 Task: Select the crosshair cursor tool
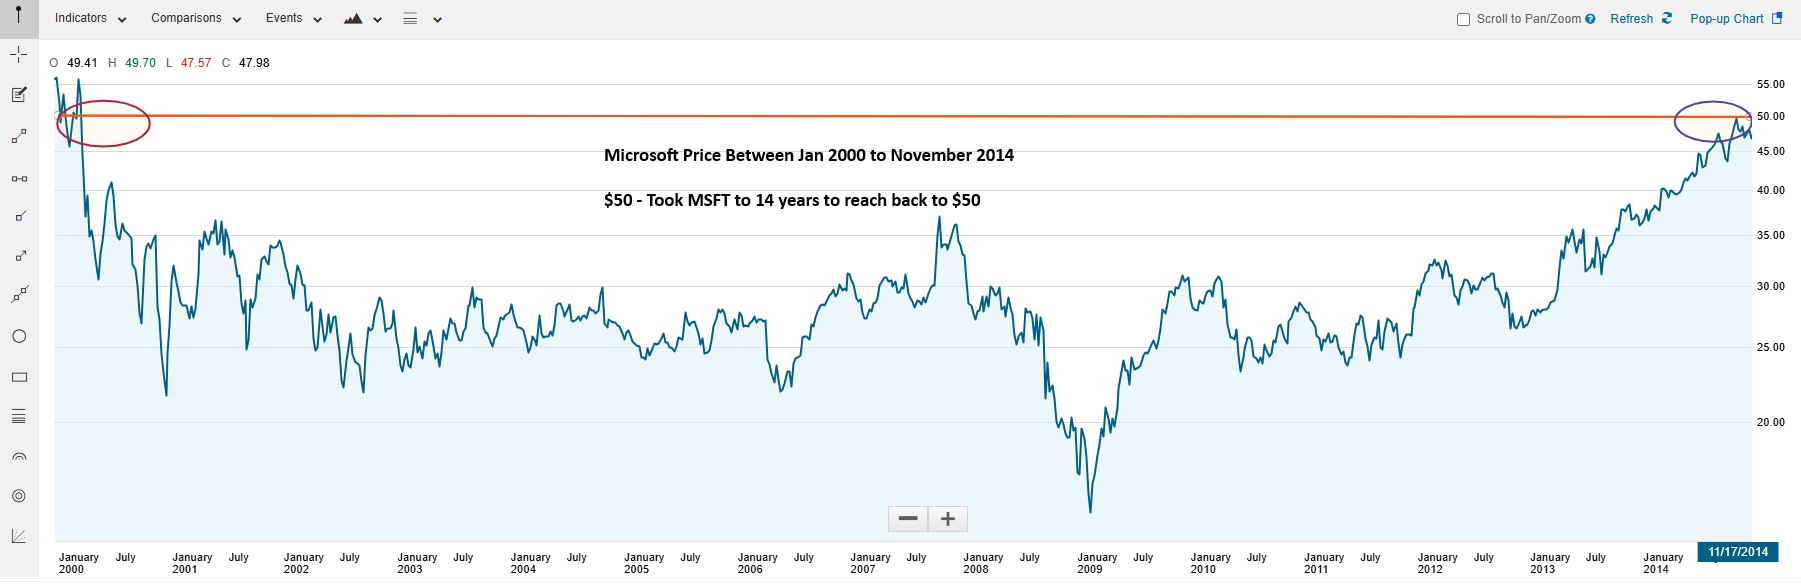[x=18, y=55]
